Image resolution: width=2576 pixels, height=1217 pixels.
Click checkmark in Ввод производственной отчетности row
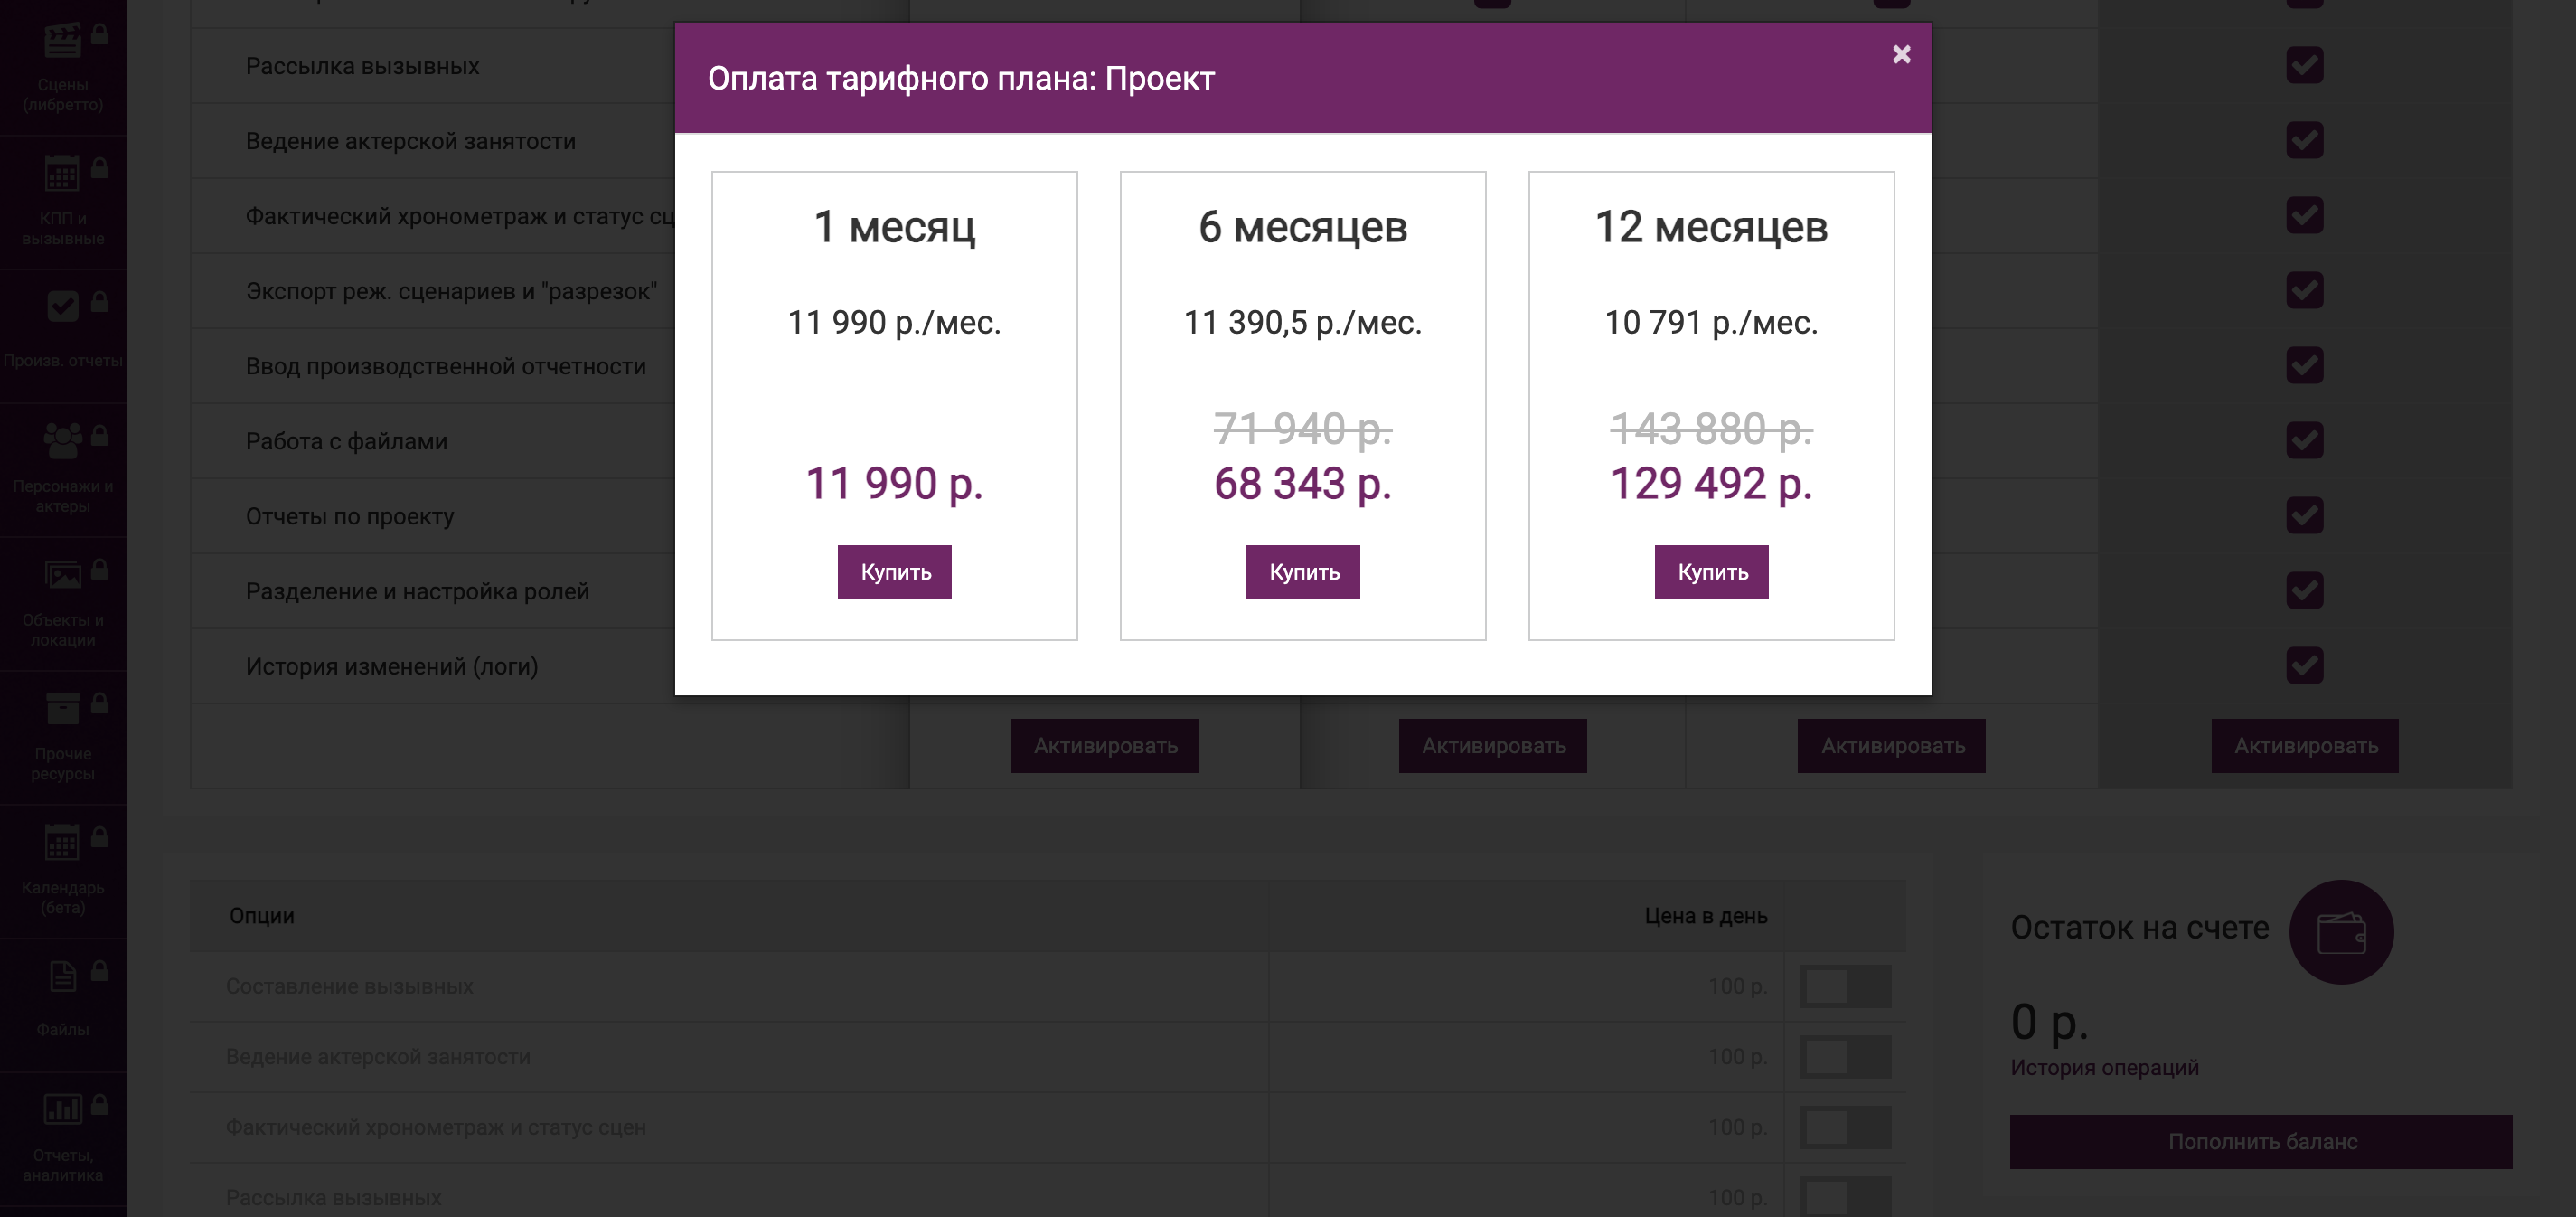(x=2304, y=366)
